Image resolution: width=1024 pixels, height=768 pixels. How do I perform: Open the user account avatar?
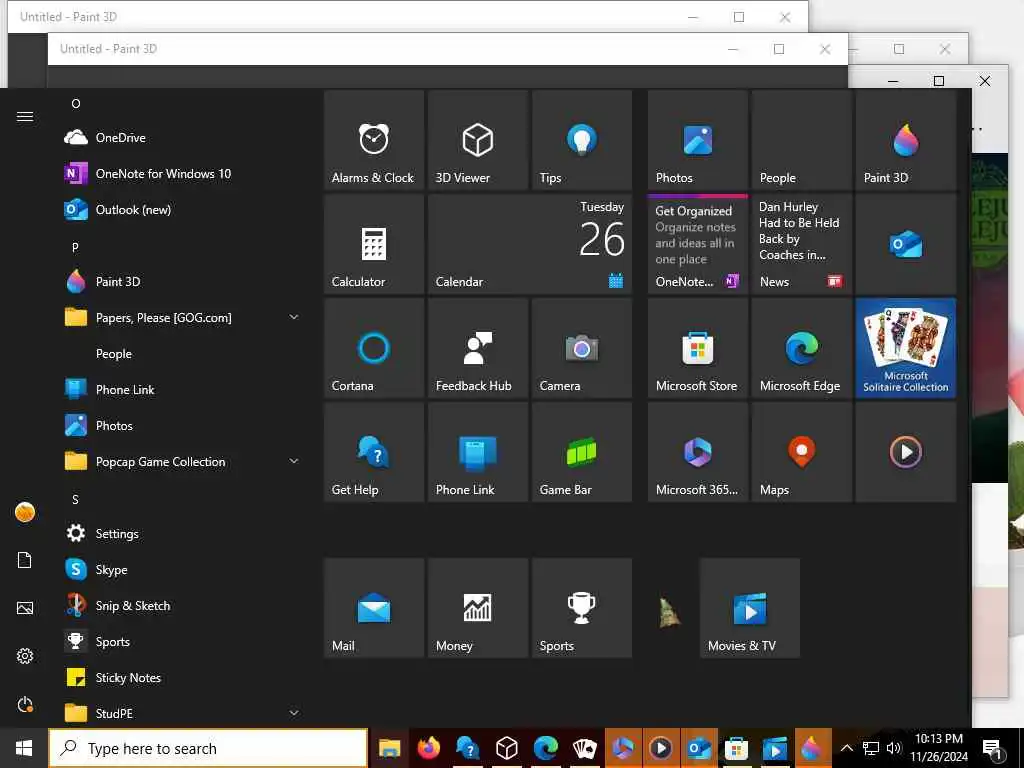pyautogui.click(x=25, y=512)
